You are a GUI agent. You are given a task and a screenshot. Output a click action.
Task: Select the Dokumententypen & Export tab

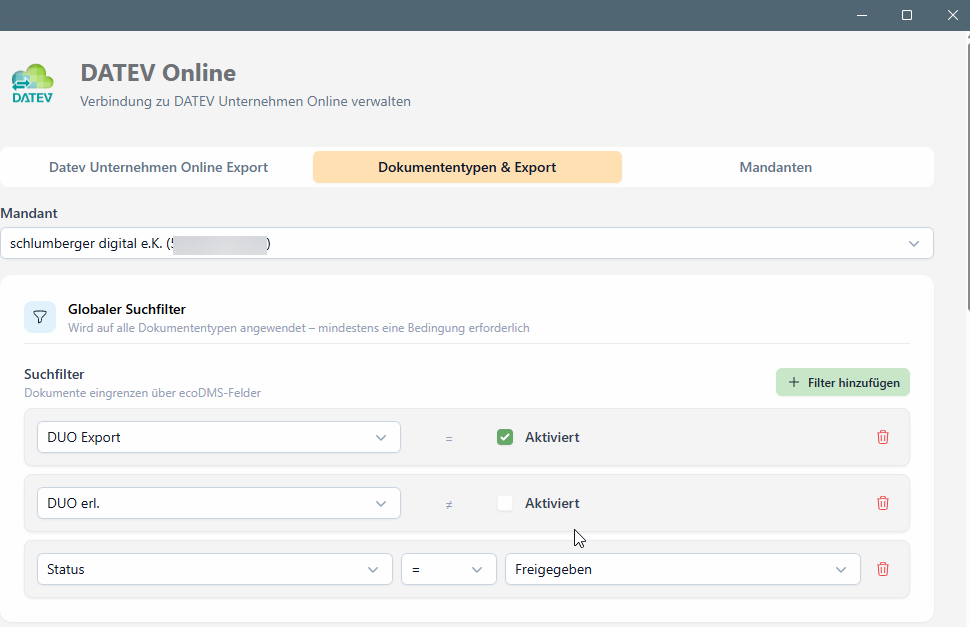pos(467,168)
